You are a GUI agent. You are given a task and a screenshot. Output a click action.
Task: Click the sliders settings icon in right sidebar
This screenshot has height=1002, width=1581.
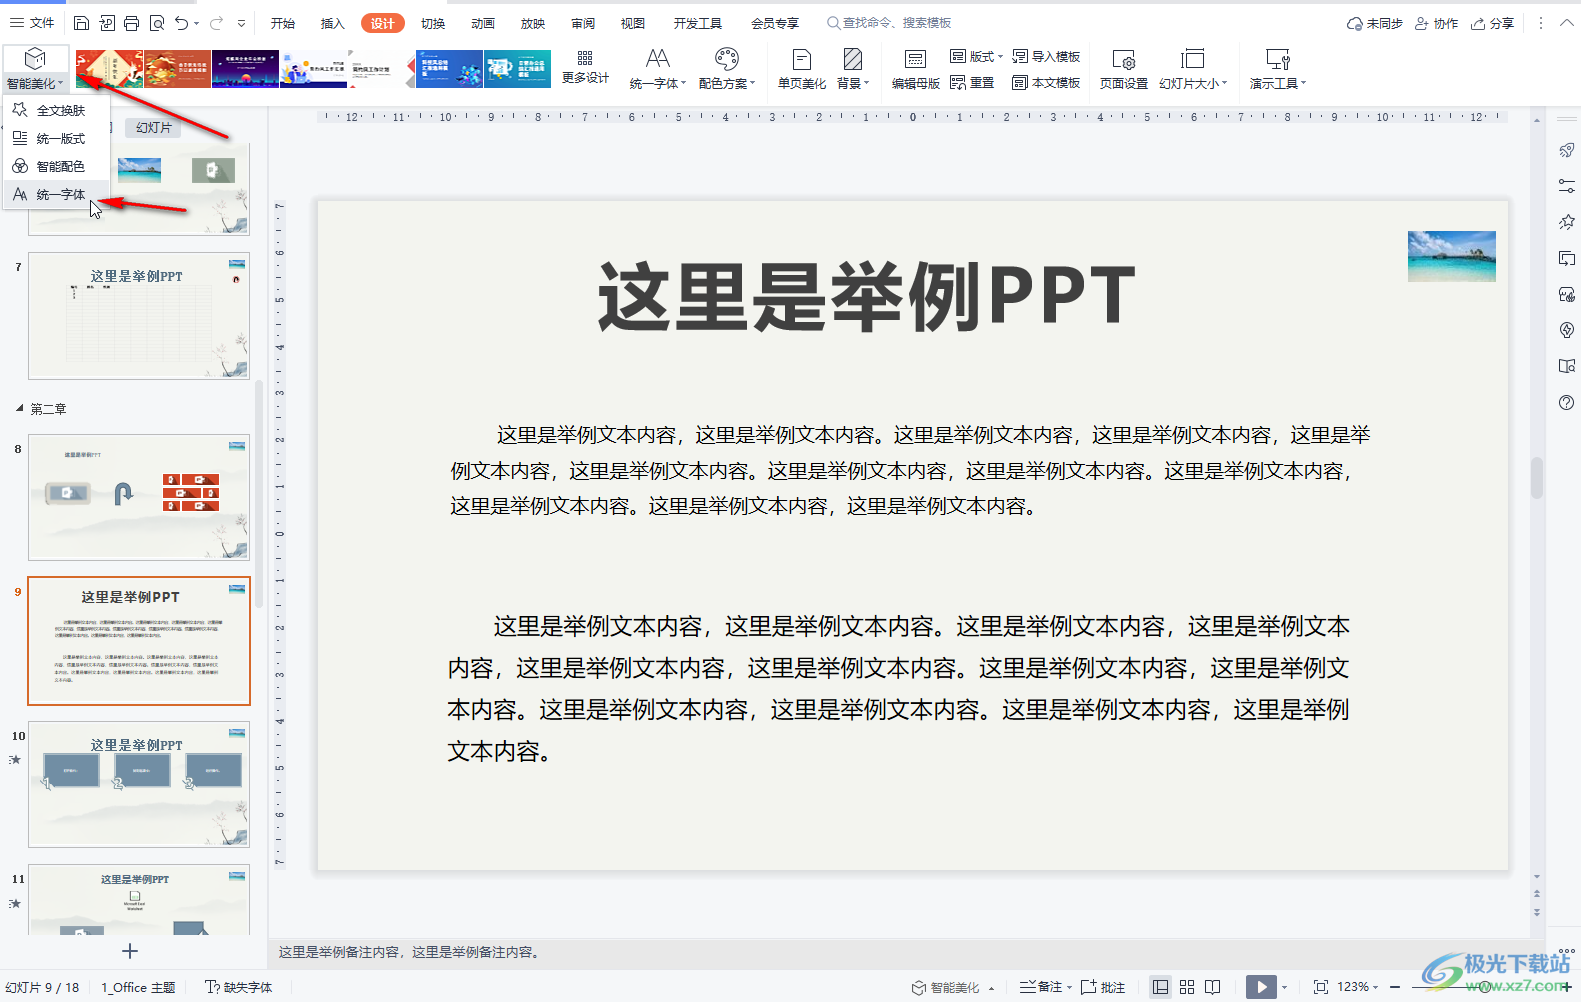pos(1567,186)
